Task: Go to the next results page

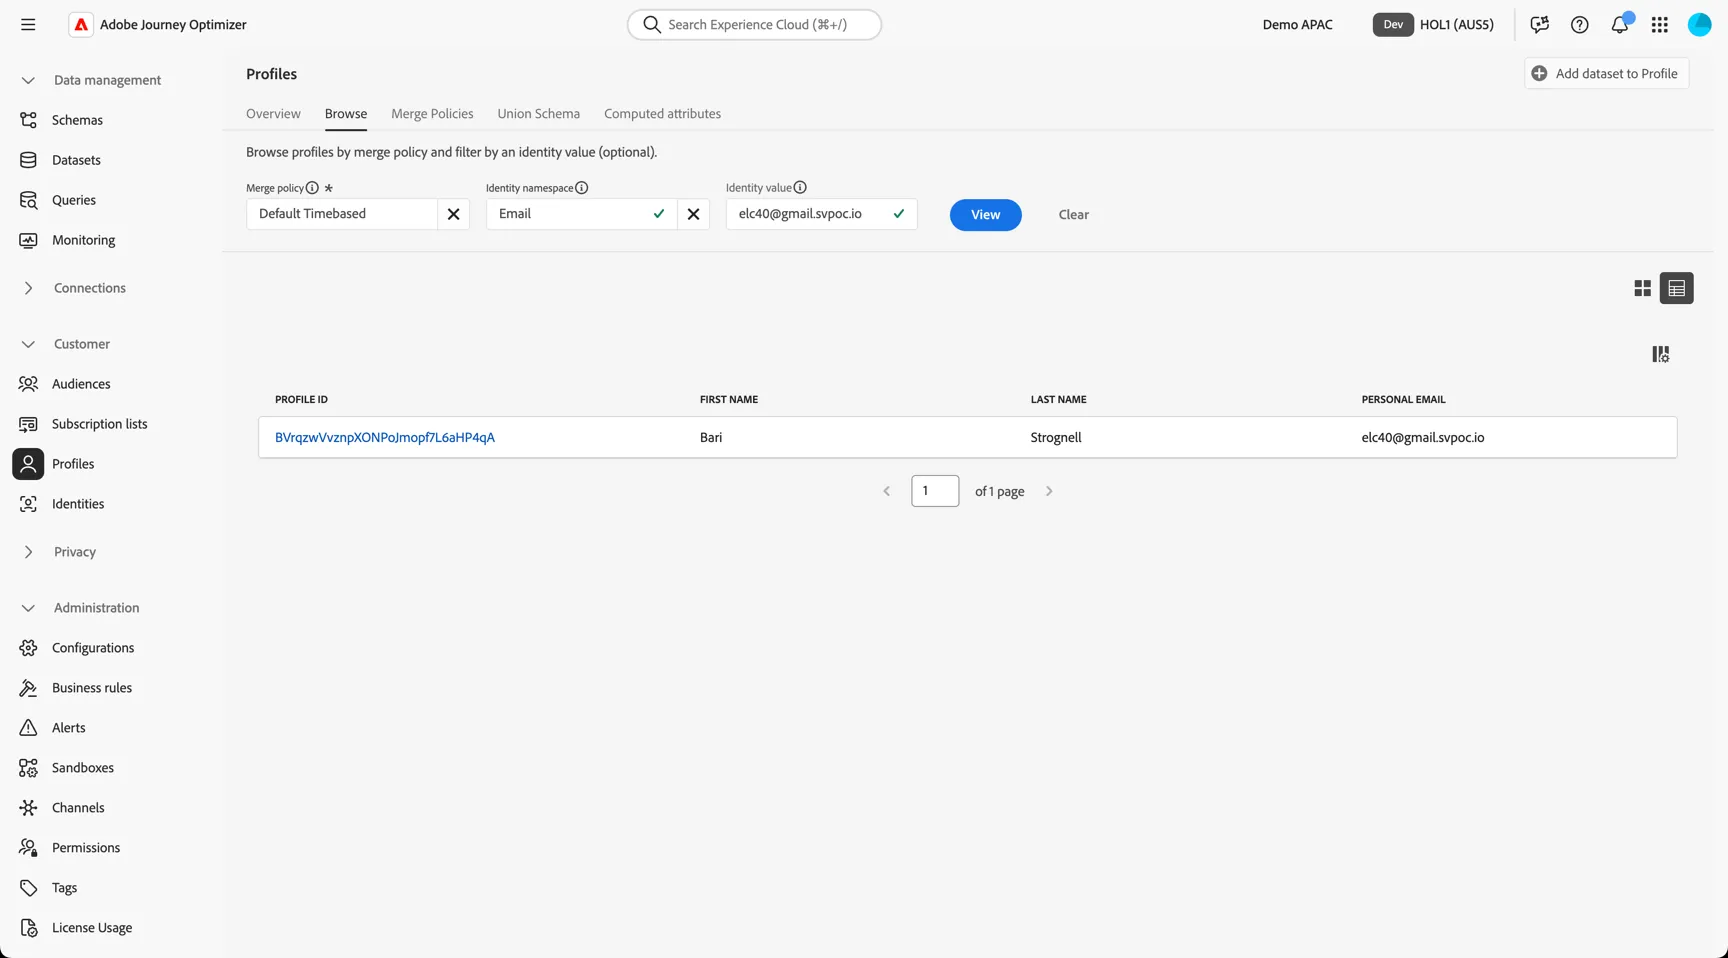Action: (x=1049, y=491)
